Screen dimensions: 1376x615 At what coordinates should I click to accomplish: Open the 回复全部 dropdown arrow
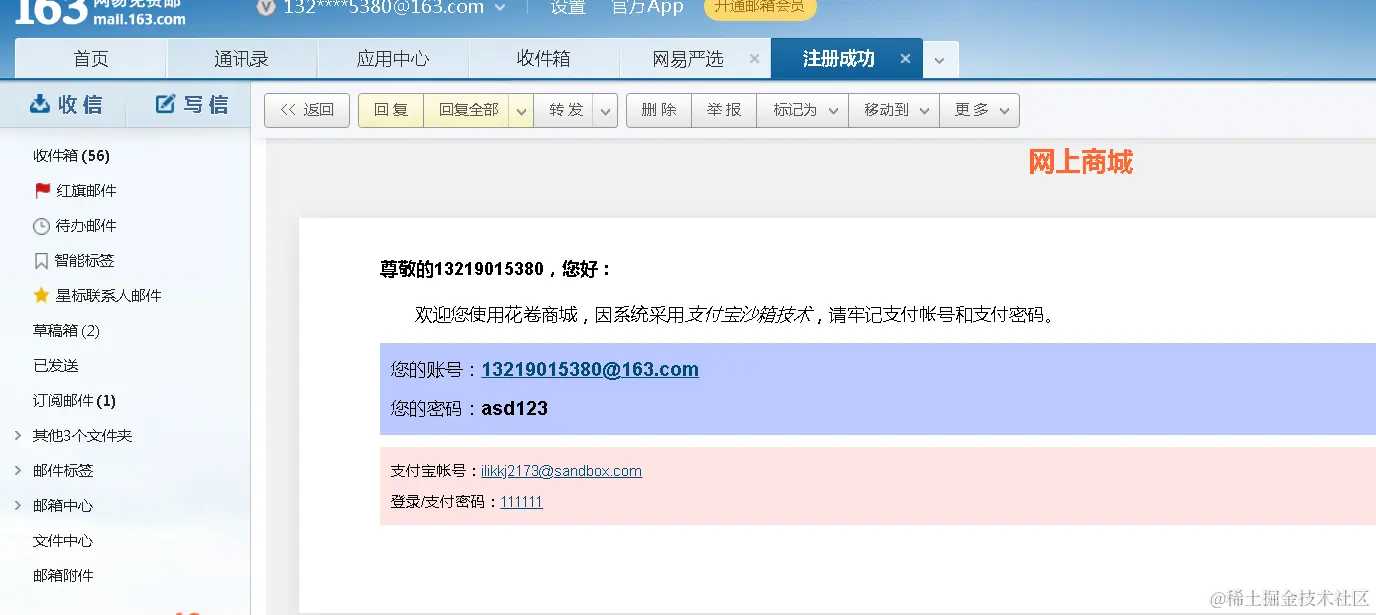[x=521, y=110]
